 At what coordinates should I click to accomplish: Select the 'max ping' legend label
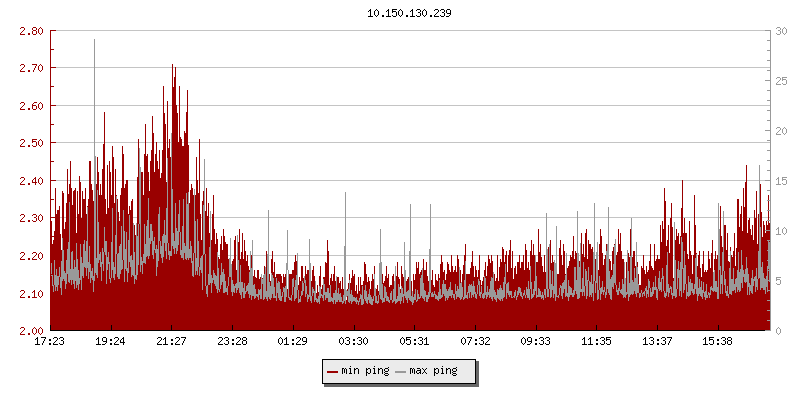(433, 372)
